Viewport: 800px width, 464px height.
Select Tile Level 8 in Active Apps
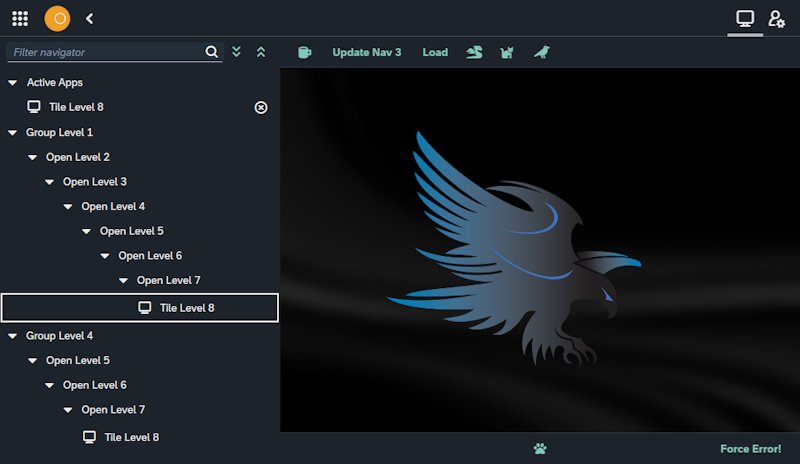click(76, 107)
